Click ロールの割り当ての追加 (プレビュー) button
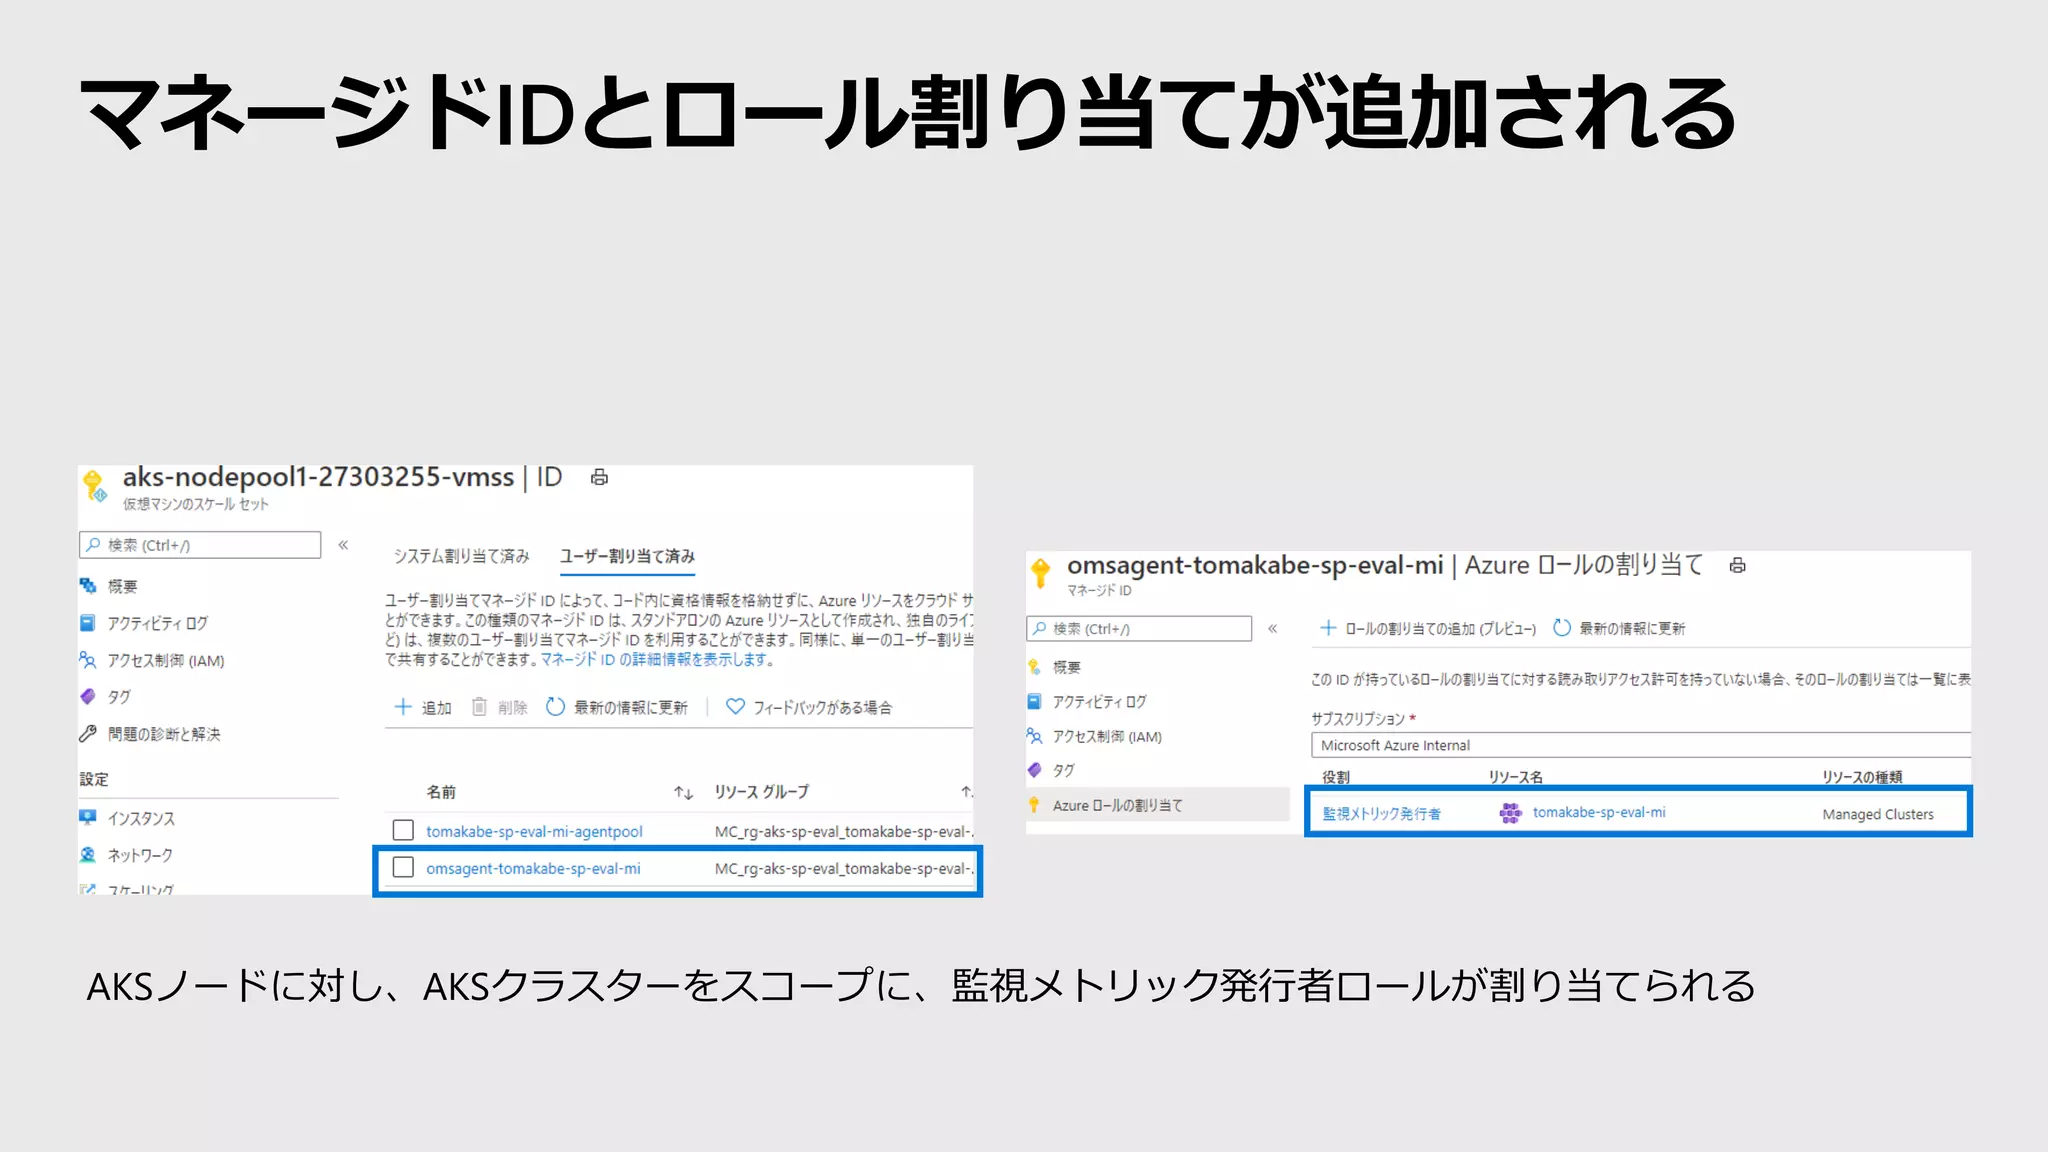 pos(1427,628)
